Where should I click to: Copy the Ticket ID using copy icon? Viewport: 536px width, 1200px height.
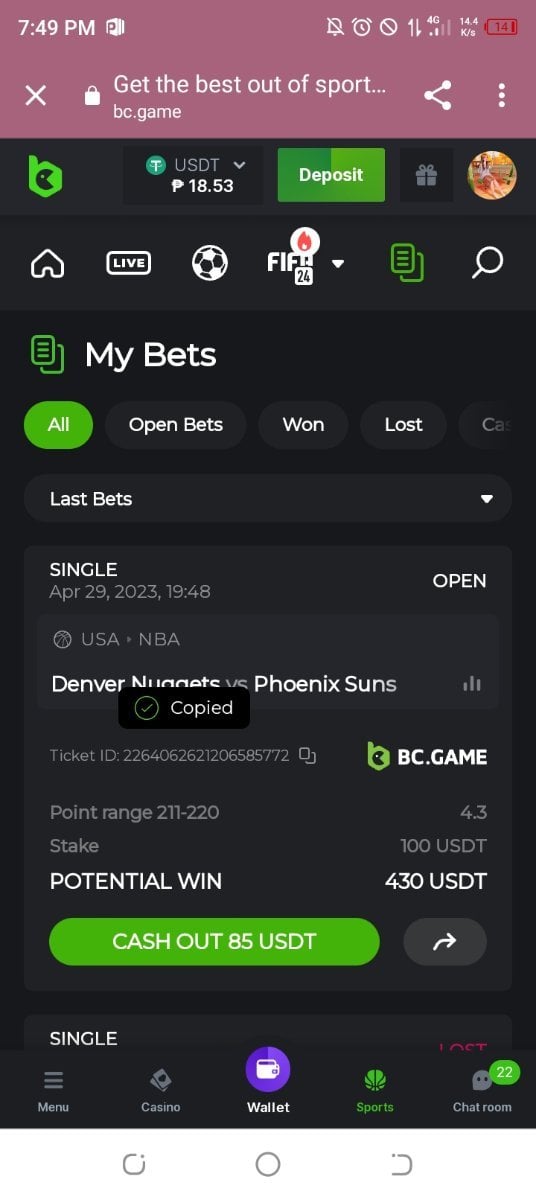point(308,756)
